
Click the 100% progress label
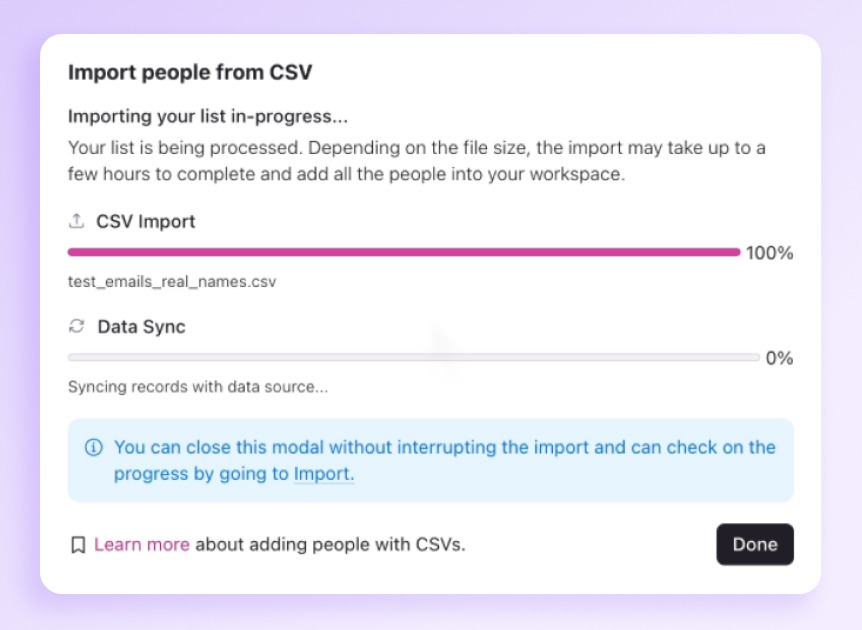point(769,253)
